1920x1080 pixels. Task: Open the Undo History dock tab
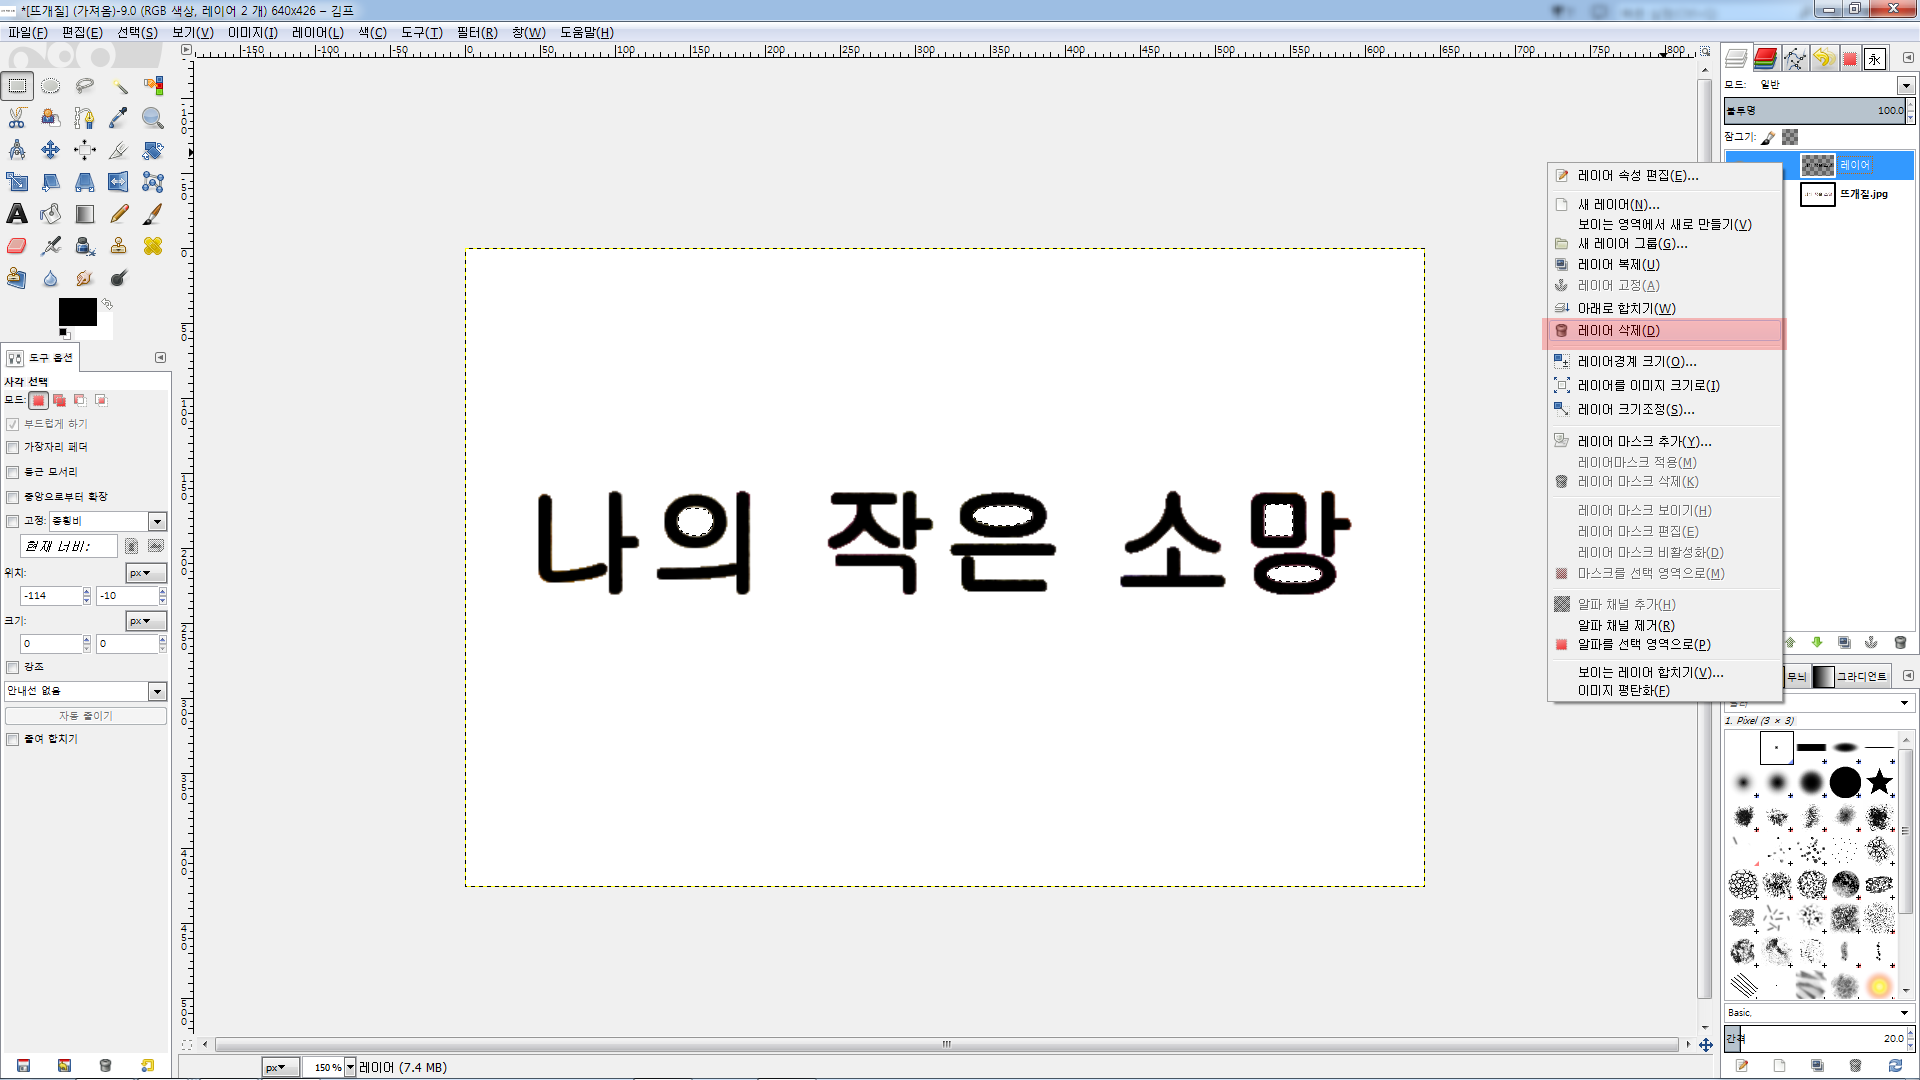pyautogui.click(x=1823, y=58)
